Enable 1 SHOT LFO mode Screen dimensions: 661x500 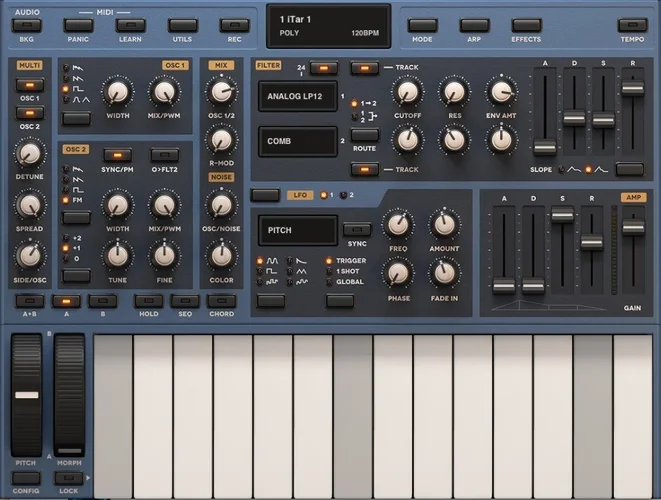(x=347, y=271)
